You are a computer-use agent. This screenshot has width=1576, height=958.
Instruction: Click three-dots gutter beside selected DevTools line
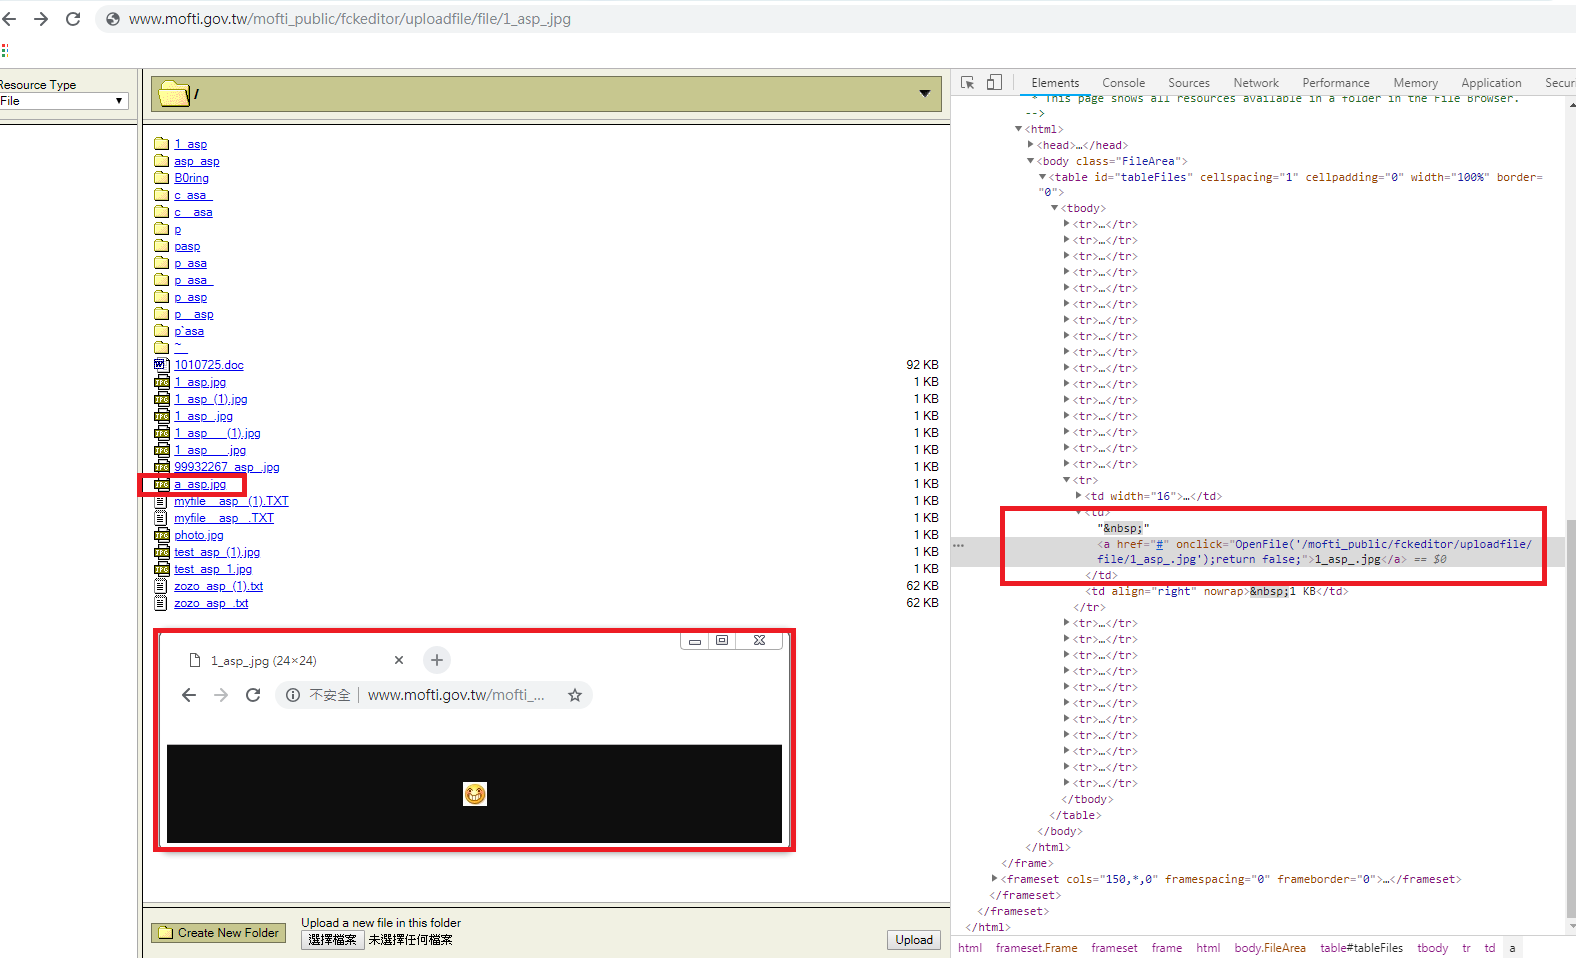tap(958, 546)
